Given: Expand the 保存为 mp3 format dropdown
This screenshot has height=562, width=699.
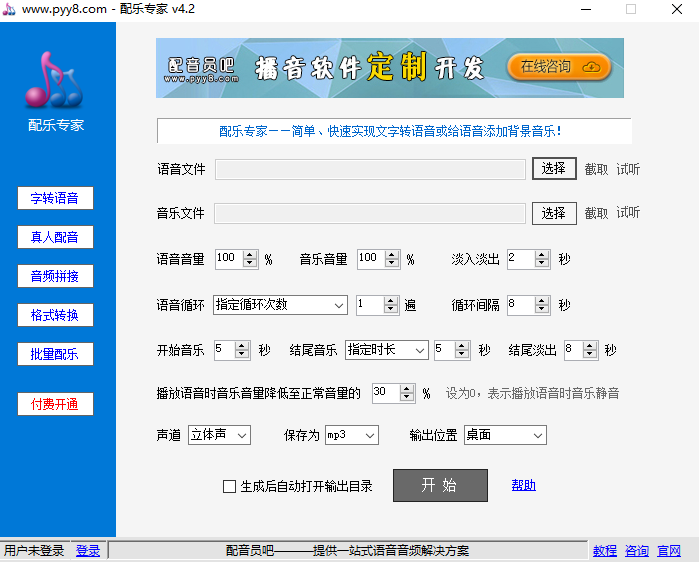Looking at the screenshot, I should pos(370,435).
